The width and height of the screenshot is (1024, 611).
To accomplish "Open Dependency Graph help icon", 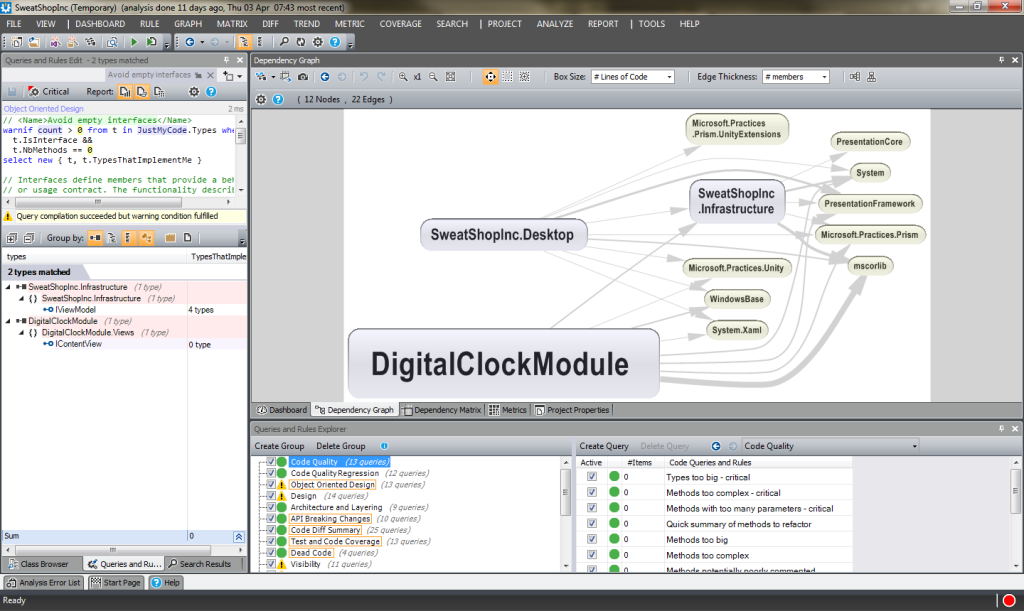I will [x=278, y=99].
